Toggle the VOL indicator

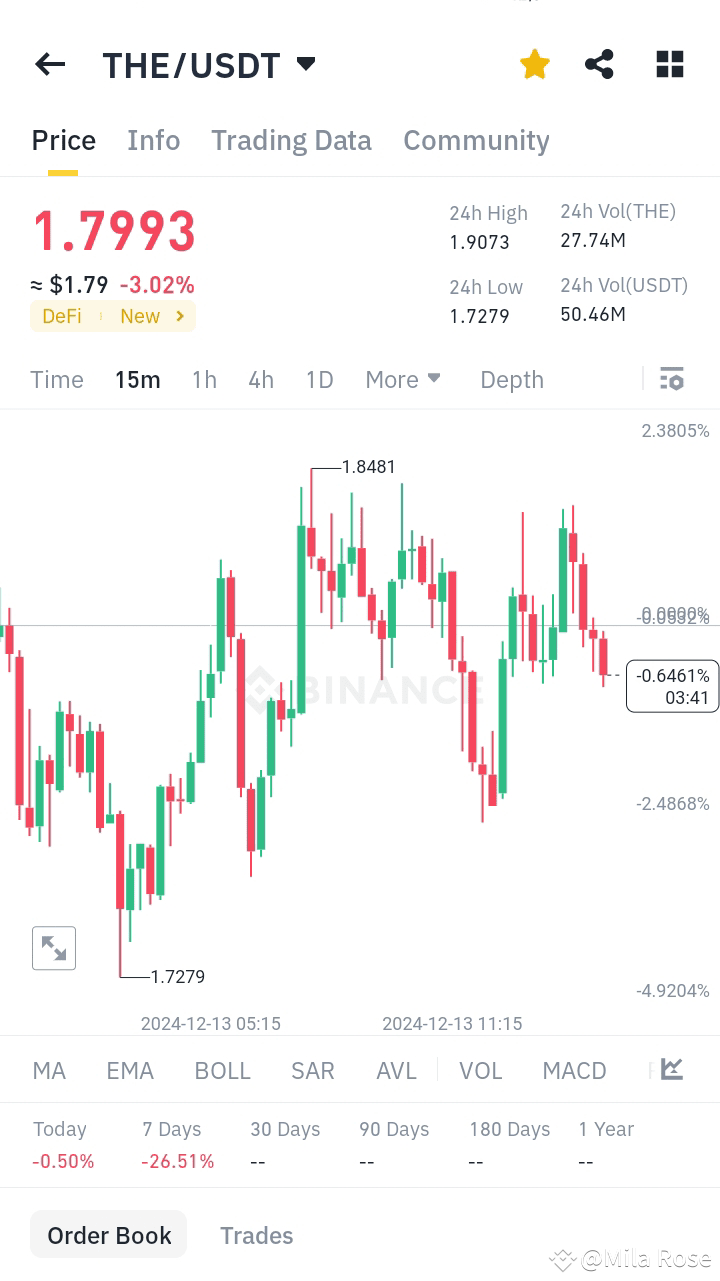pos(481,1070)
